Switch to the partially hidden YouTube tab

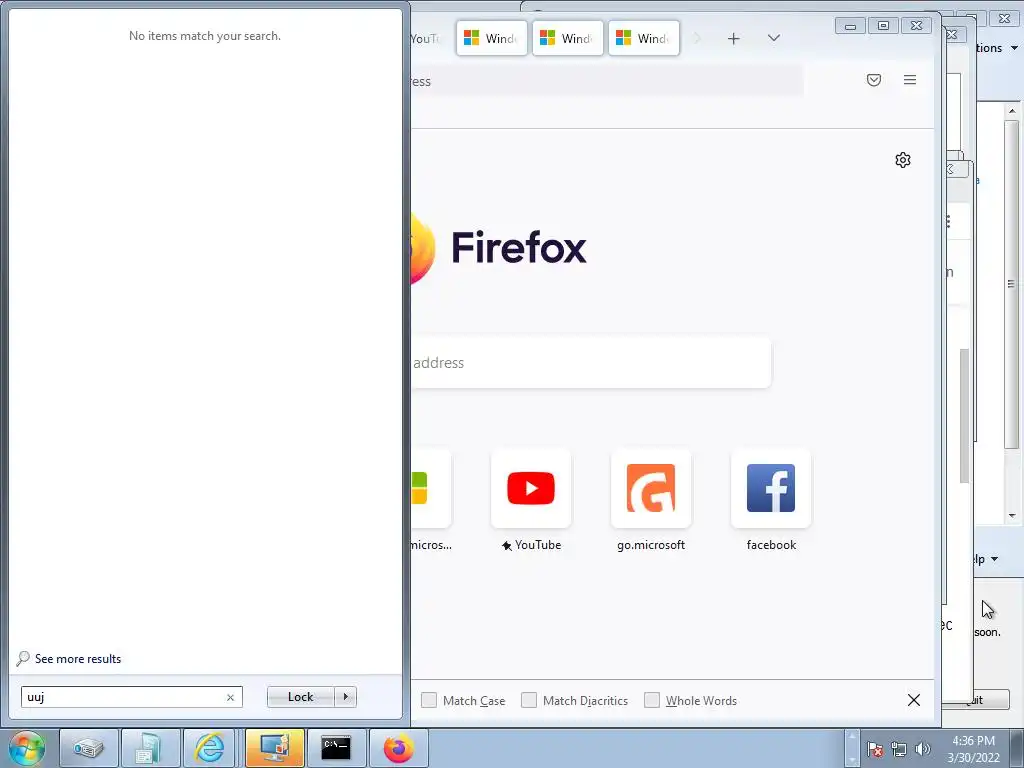coord(428,39)
